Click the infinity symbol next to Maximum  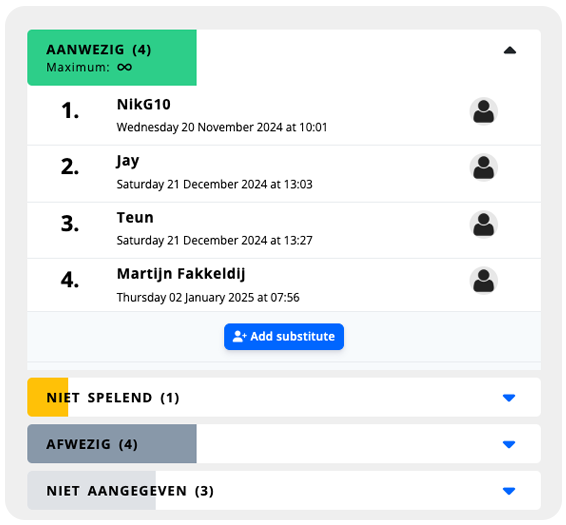tap(125, 67)
